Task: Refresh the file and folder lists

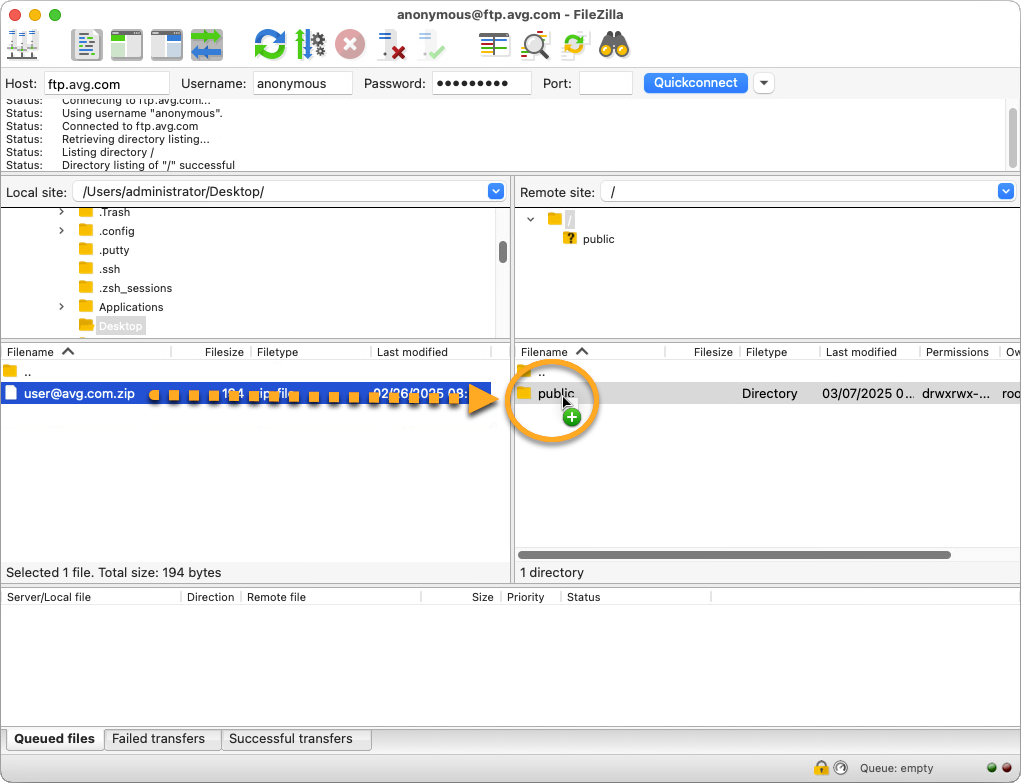Action: click(x=269, y=45)
